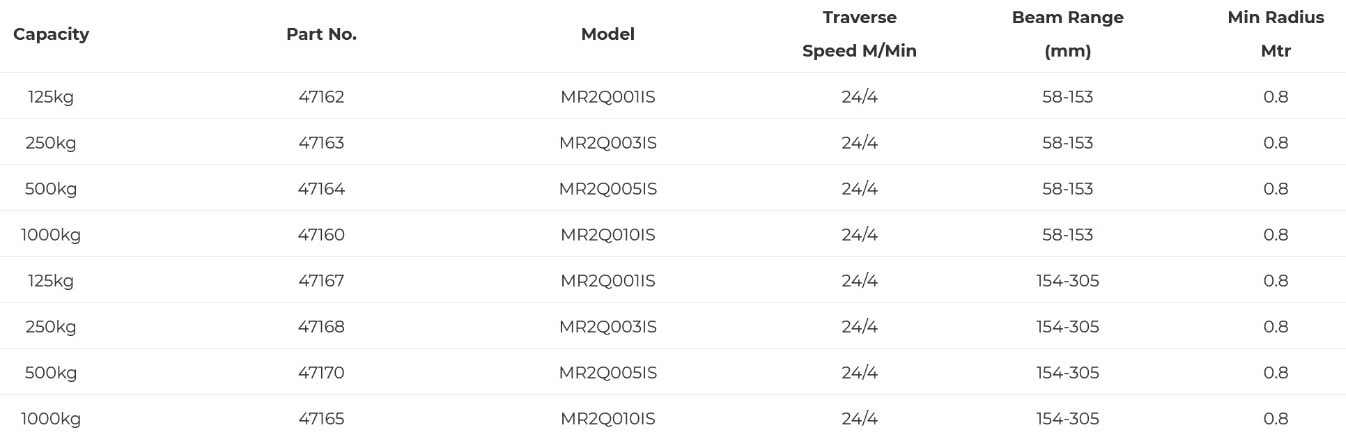Click the 500kg capacity in row 47170
Image resolution: width=1346 pixels, height=436 pixels.
[51, 373]
